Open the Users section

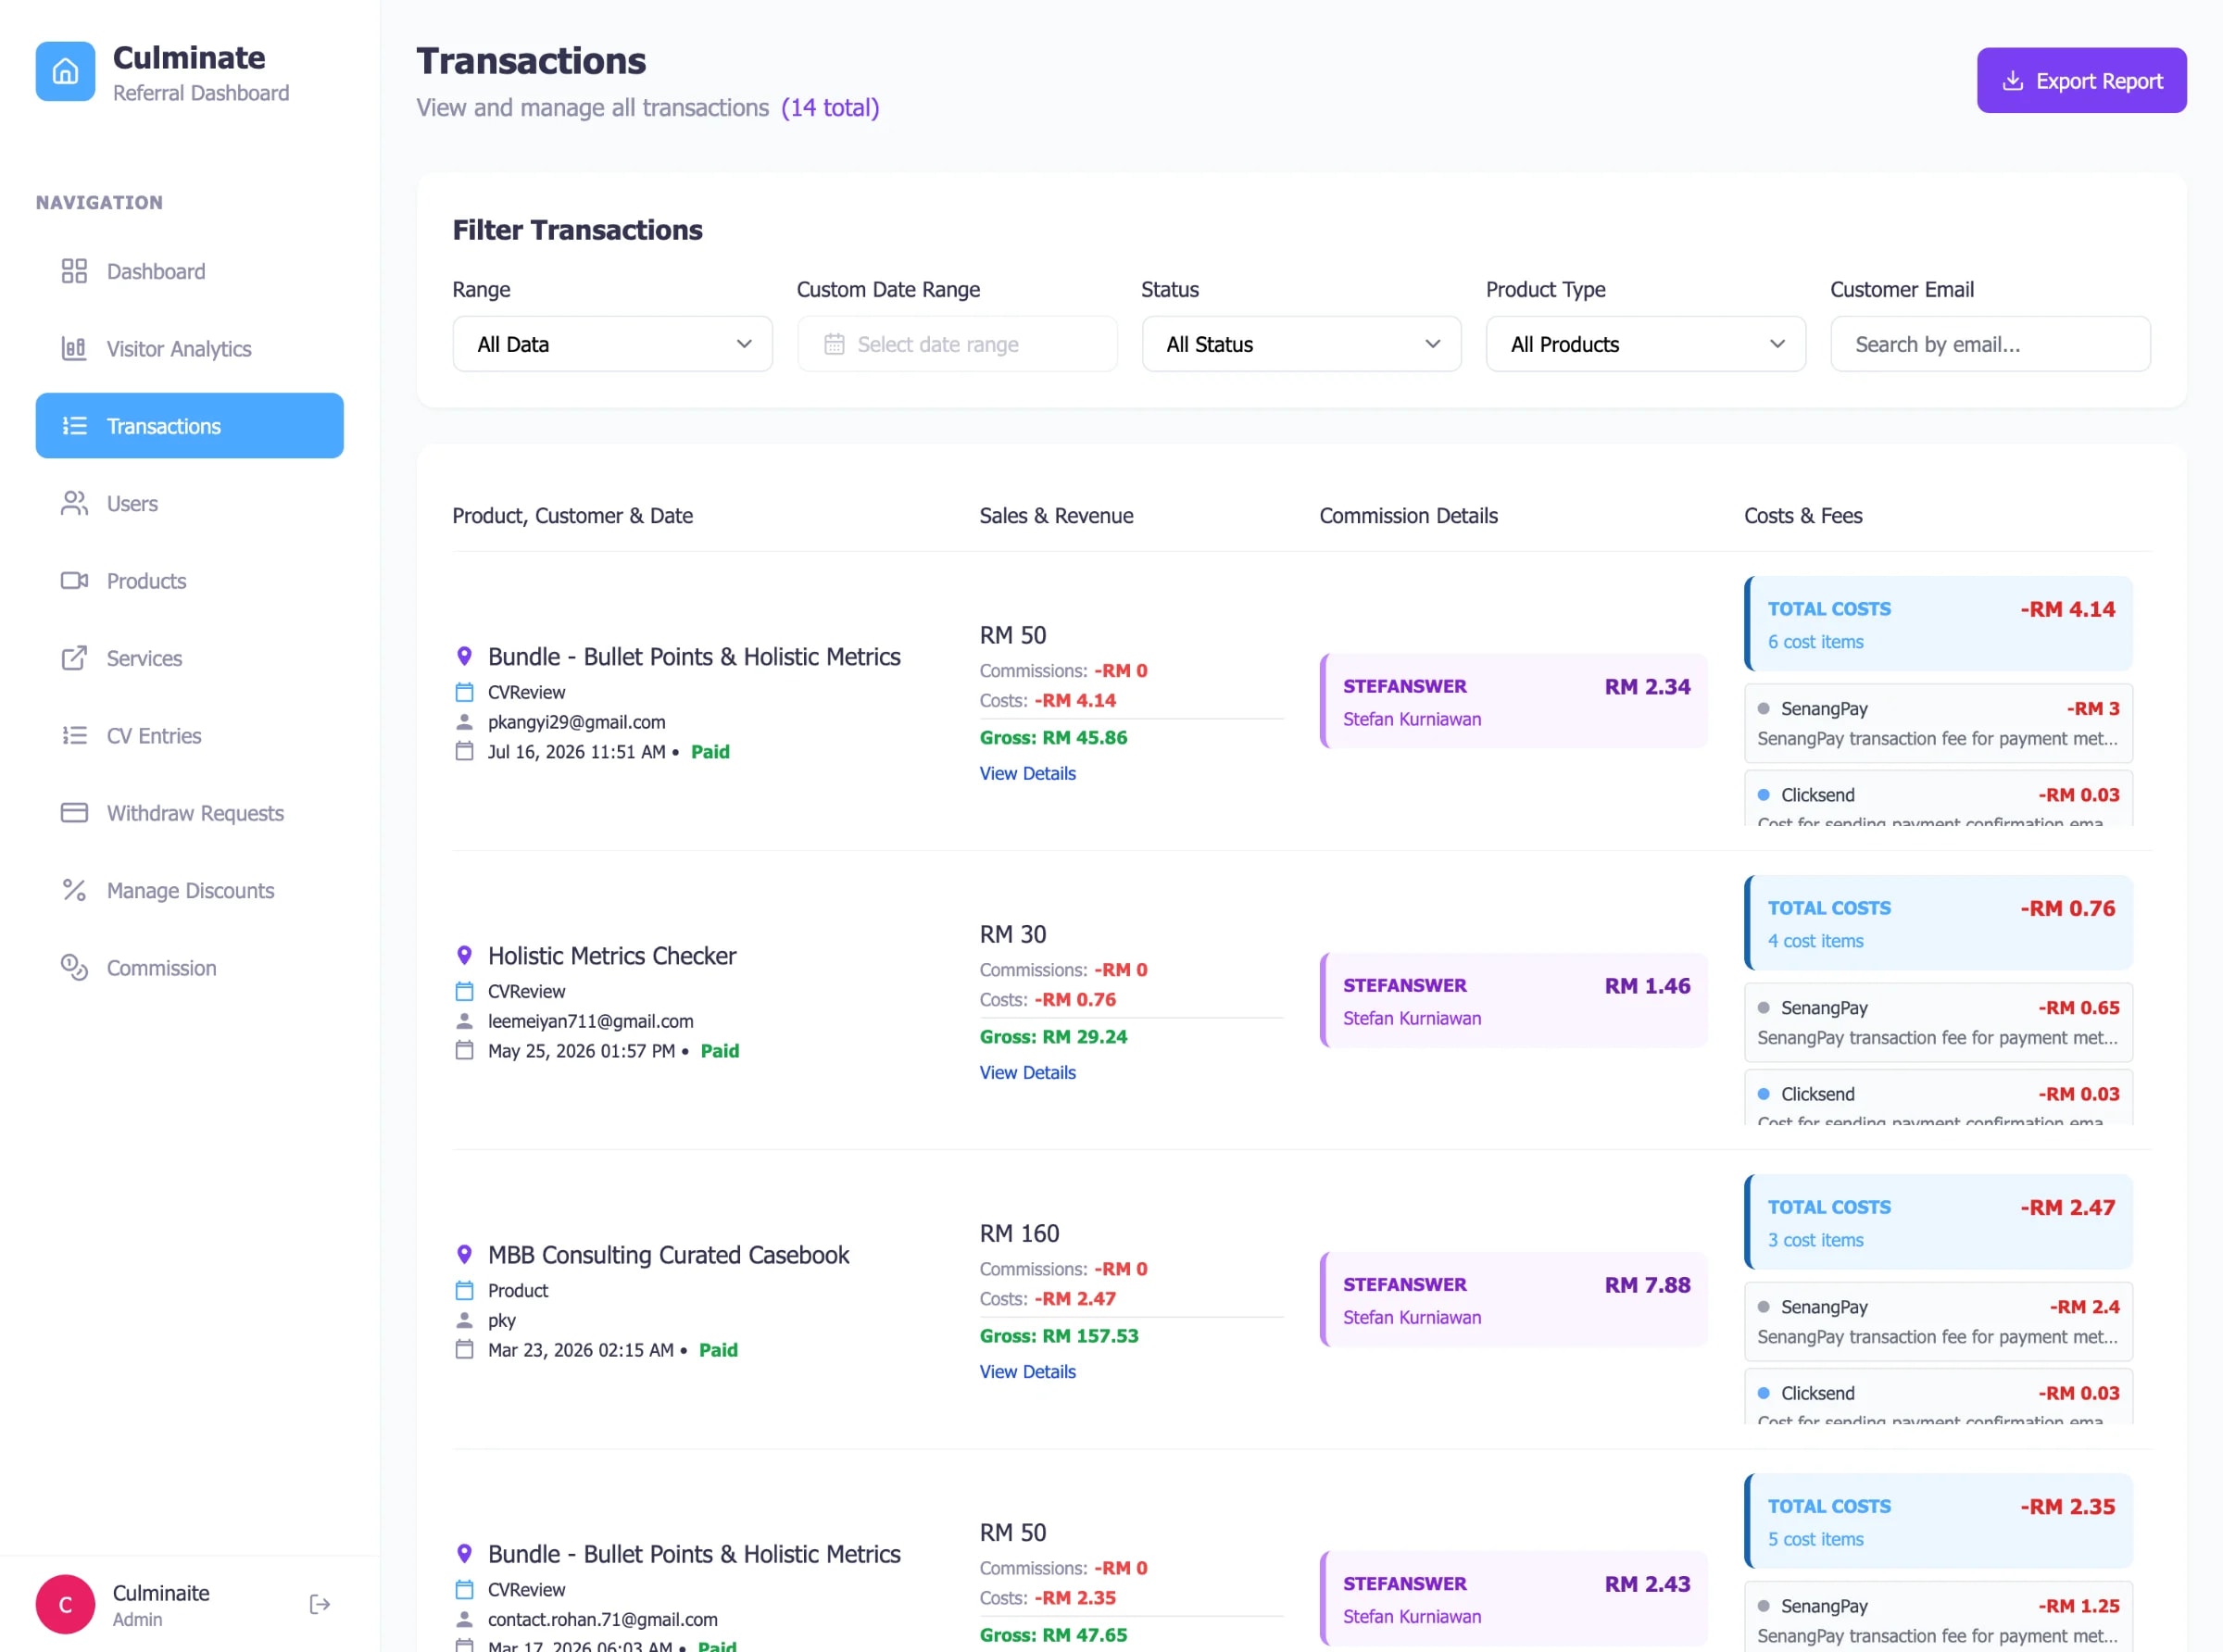189,503
